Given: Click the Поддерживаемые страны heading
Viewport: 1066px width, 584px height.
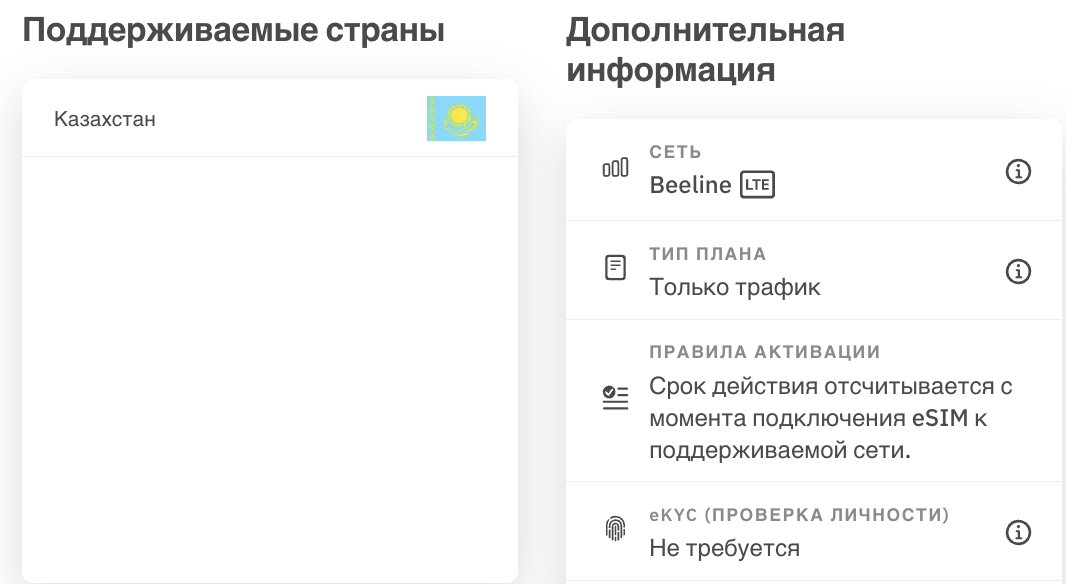Looking at the screenshot, I should click(234, 30).
